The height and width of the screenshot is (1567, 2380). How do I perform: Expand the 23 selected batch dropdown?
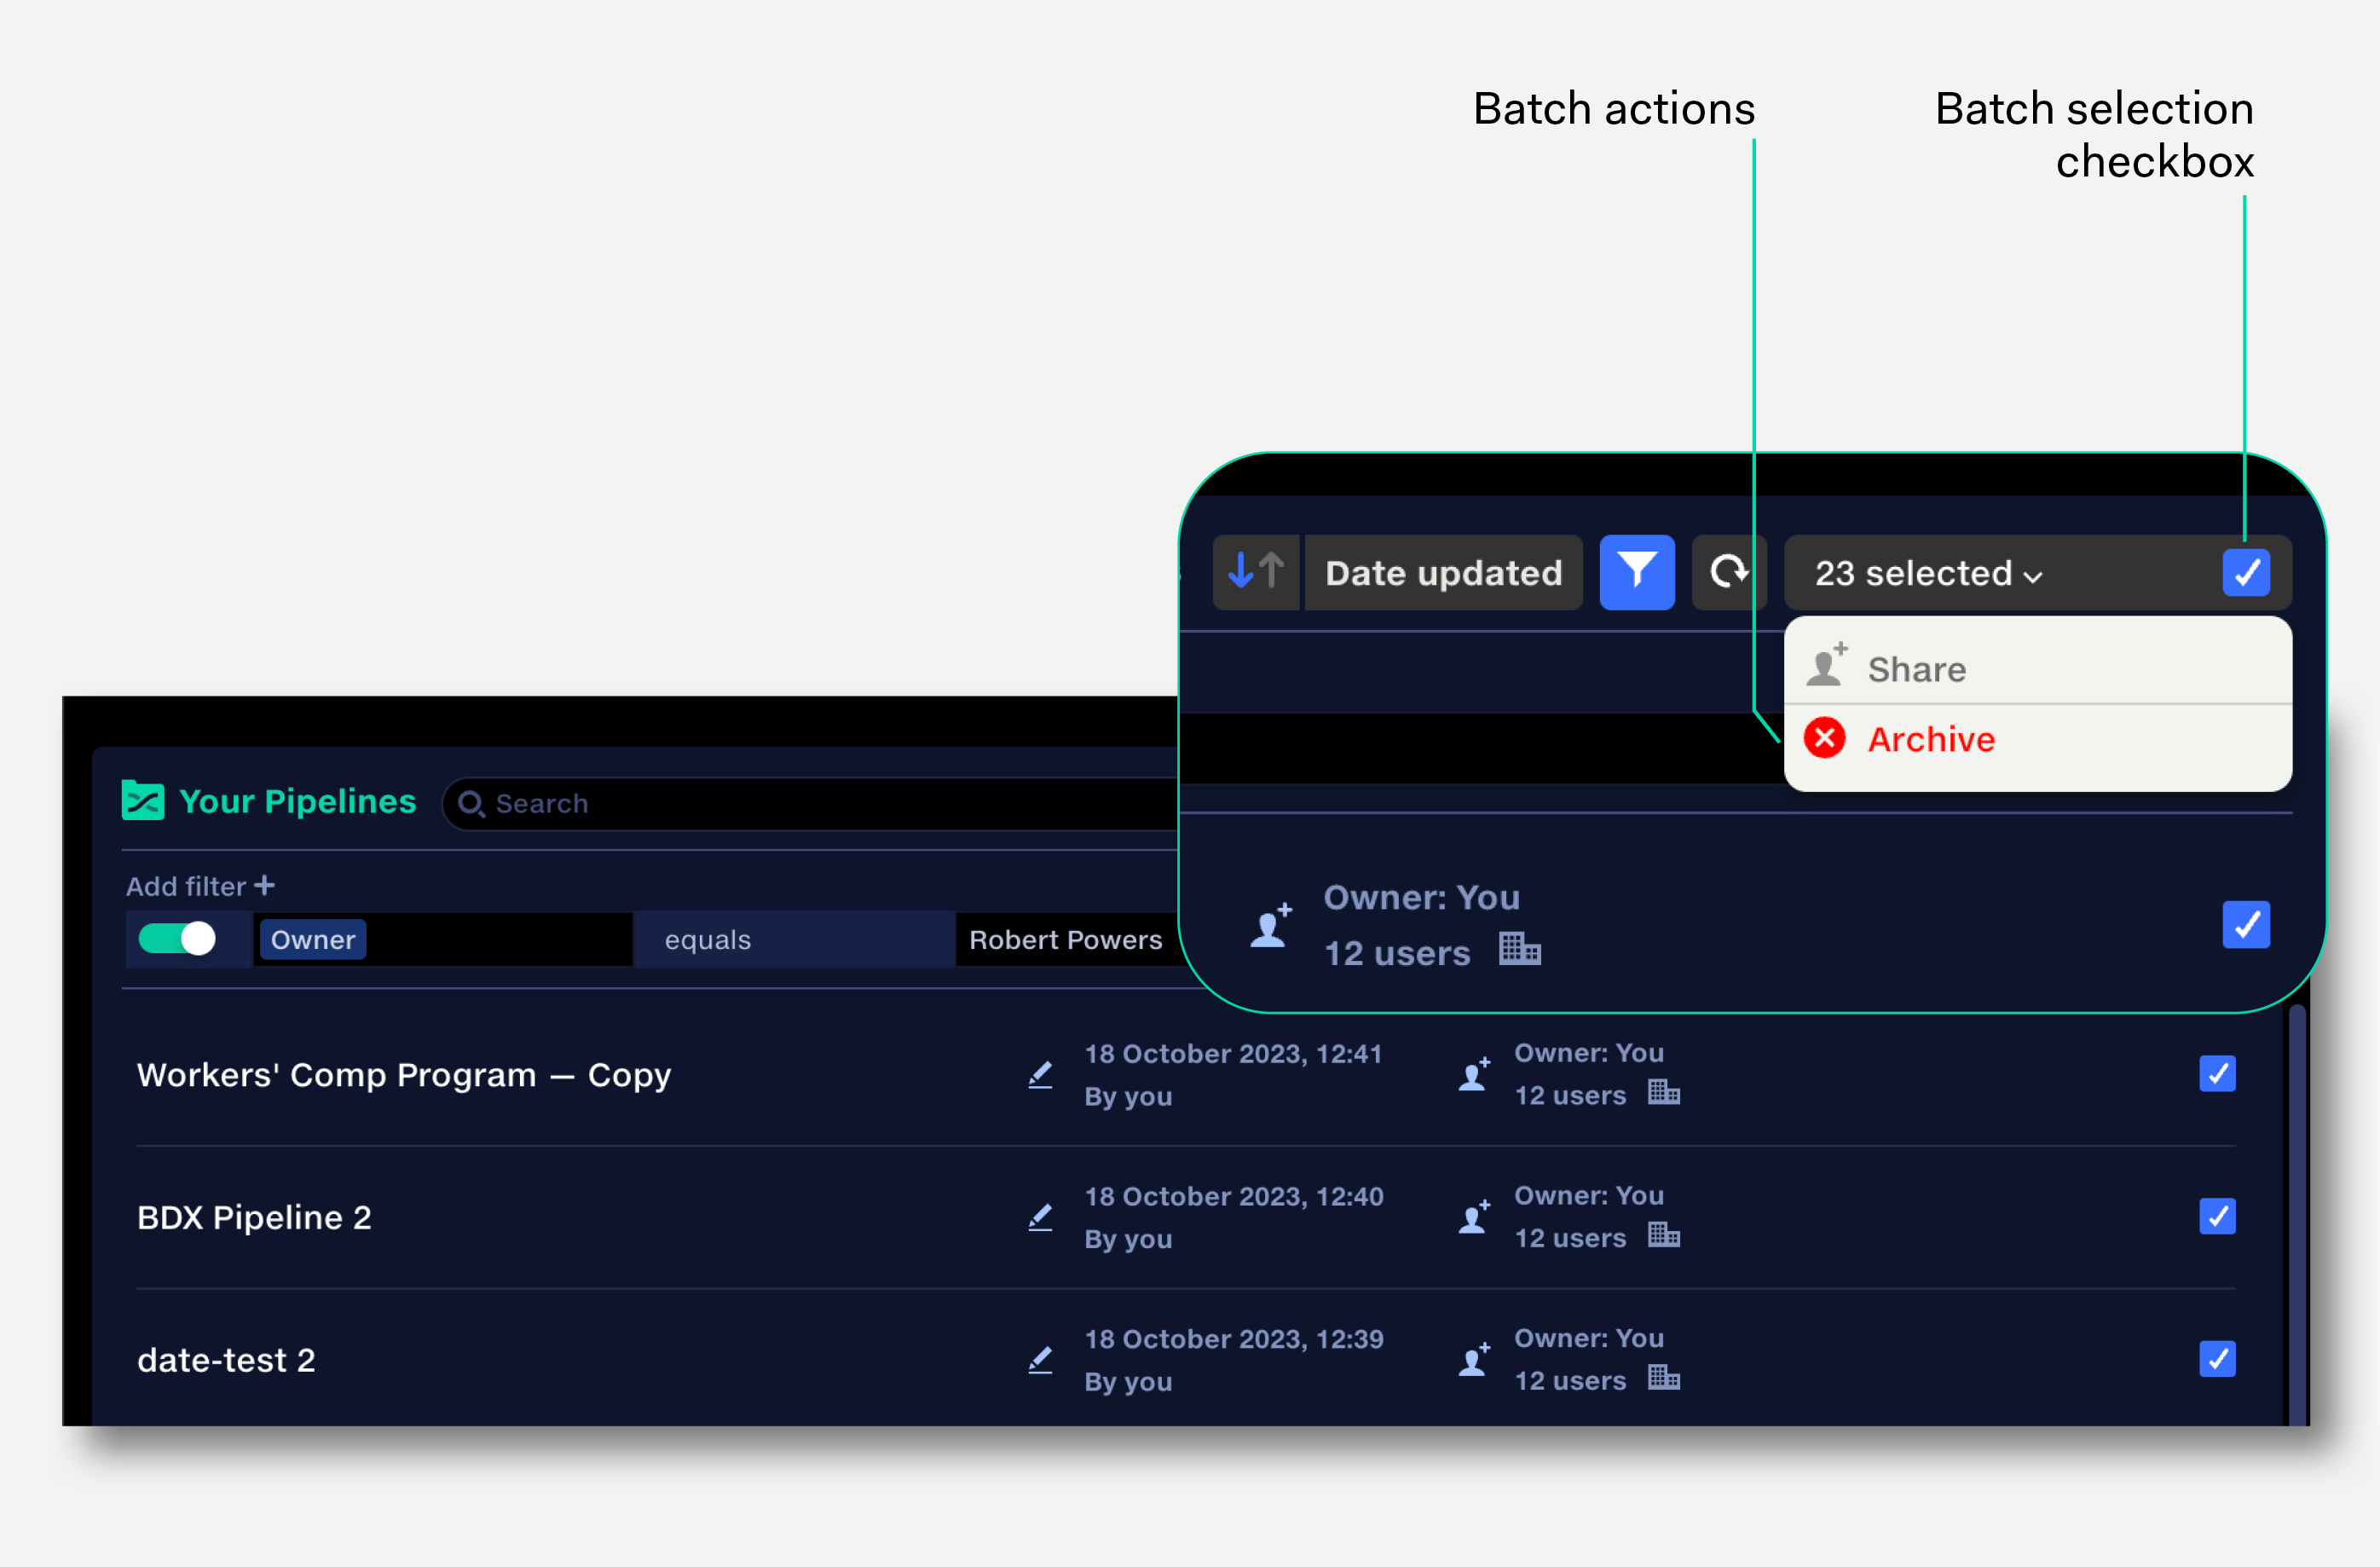click(1928, 573)
